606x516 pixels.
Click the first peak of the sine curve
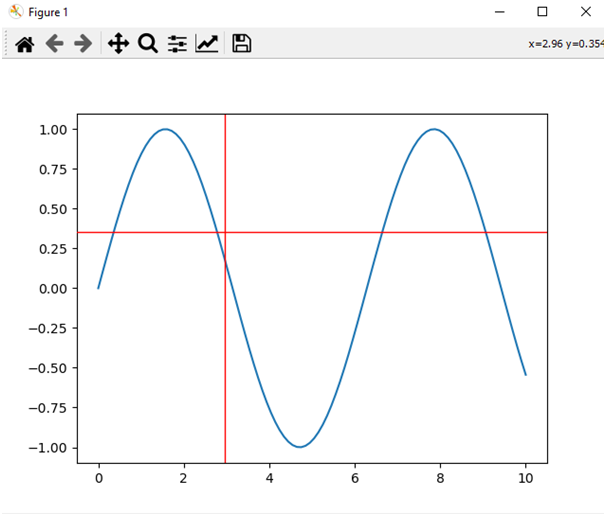[165, 129]
